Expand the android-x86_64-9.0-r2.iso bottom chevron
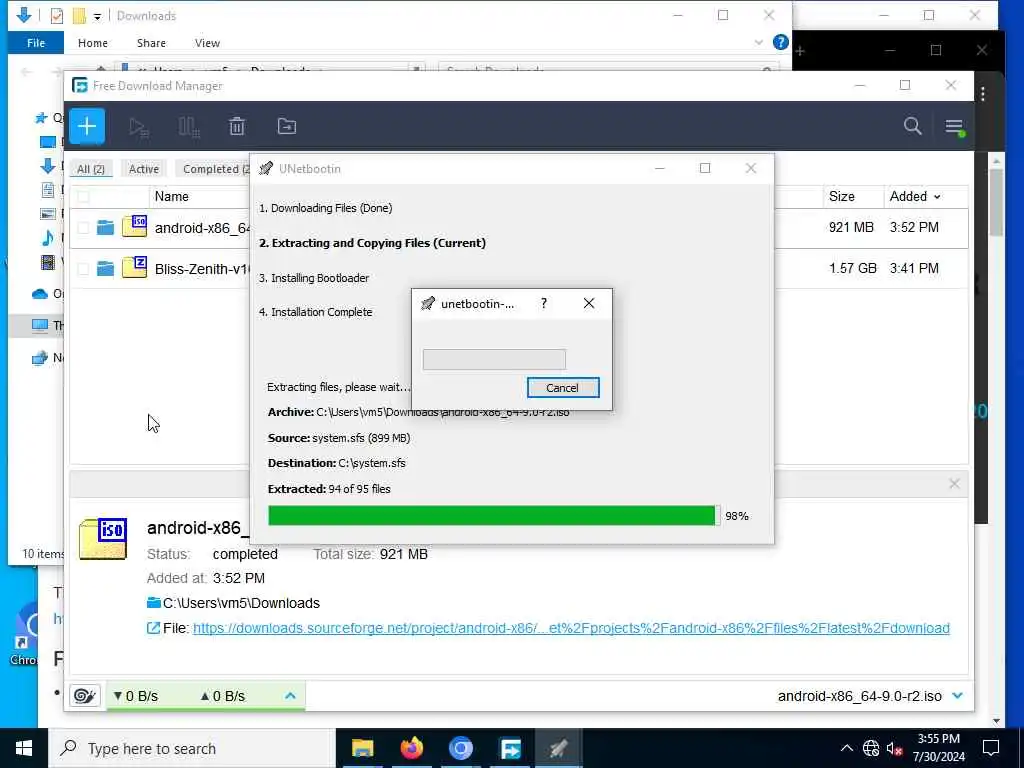The width and height of the screenshot is (1024, 768). pyautogui.click(x=957, y=696)
